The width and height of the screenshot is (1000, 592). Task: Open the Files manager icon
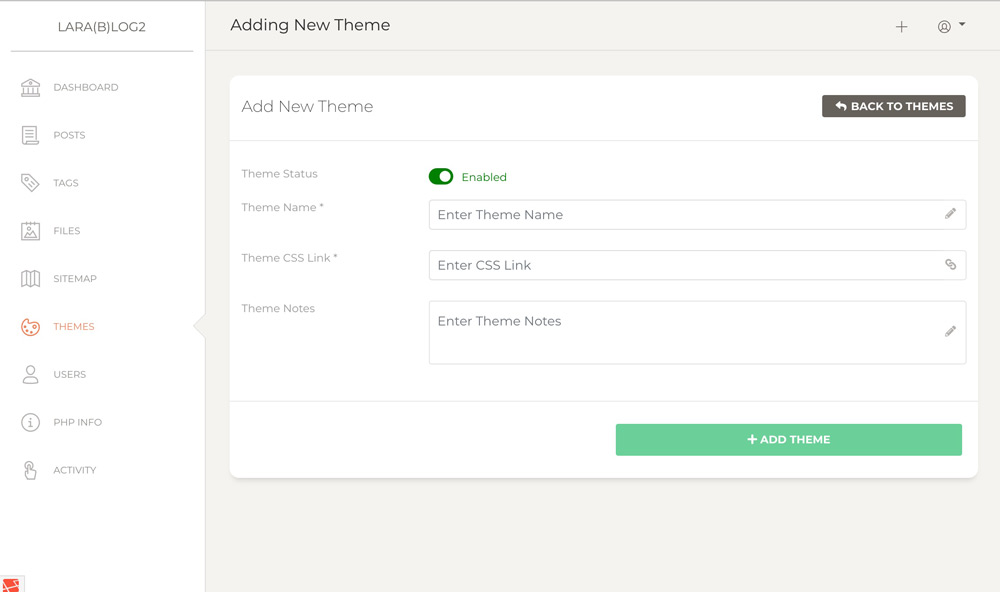click(31, 231)
